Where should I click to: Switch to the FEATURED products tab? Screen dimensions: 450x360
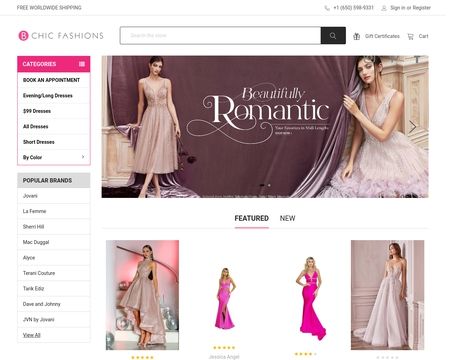[x=252, y=218]
